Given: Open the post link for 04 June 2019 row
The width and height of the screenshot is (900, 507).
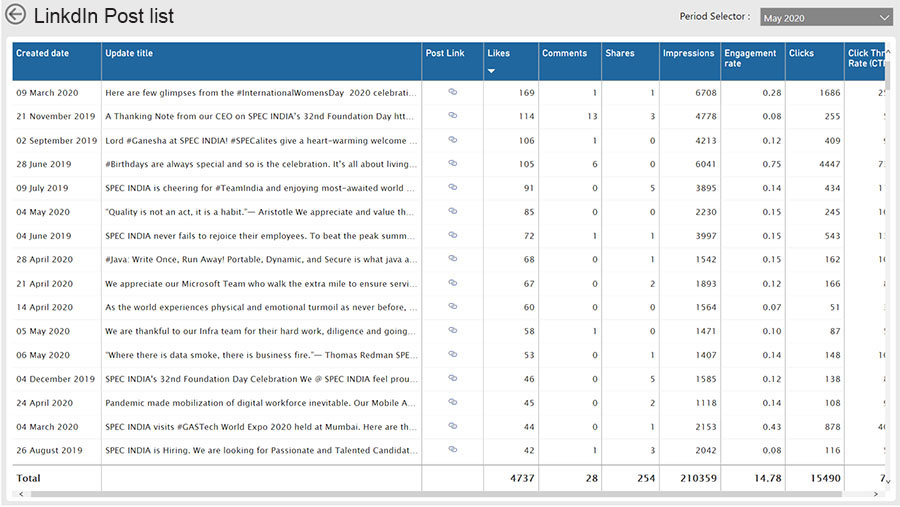Looking at the screenshot, I should [x=452, y=235].
